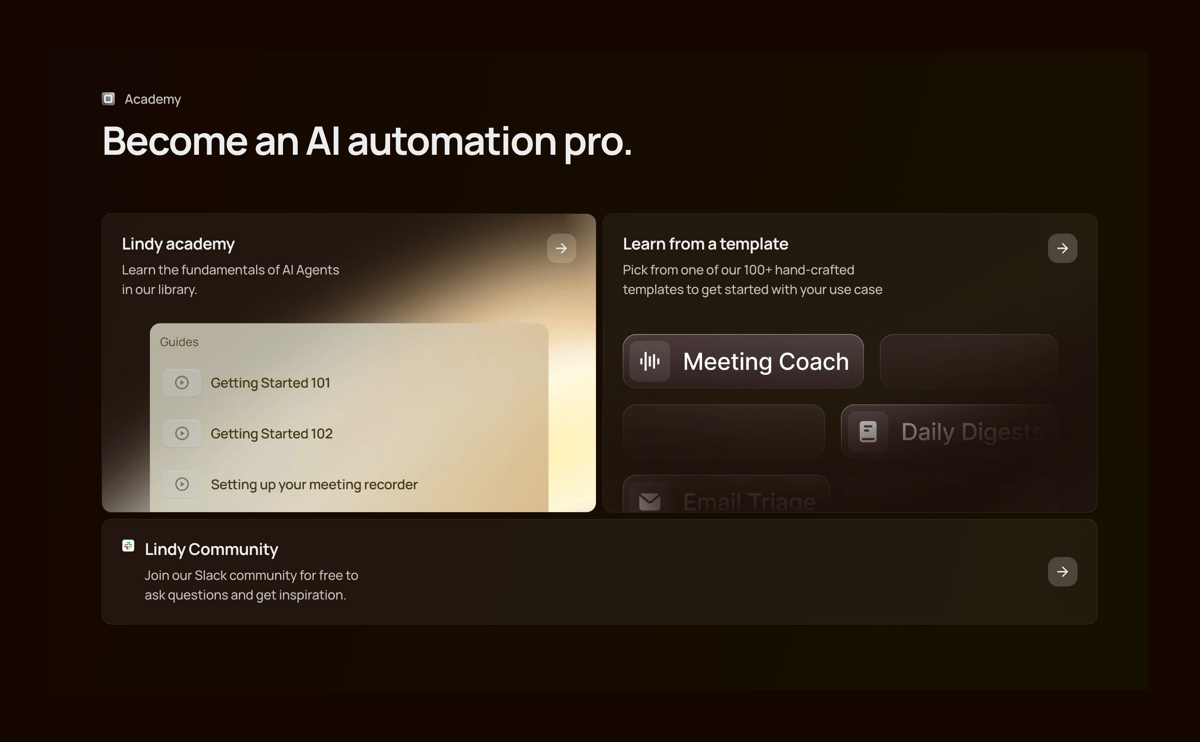Click the Slack icon beside Lindy Community
This screenshot has width=1200, height=742.
(x=128, y=545)
